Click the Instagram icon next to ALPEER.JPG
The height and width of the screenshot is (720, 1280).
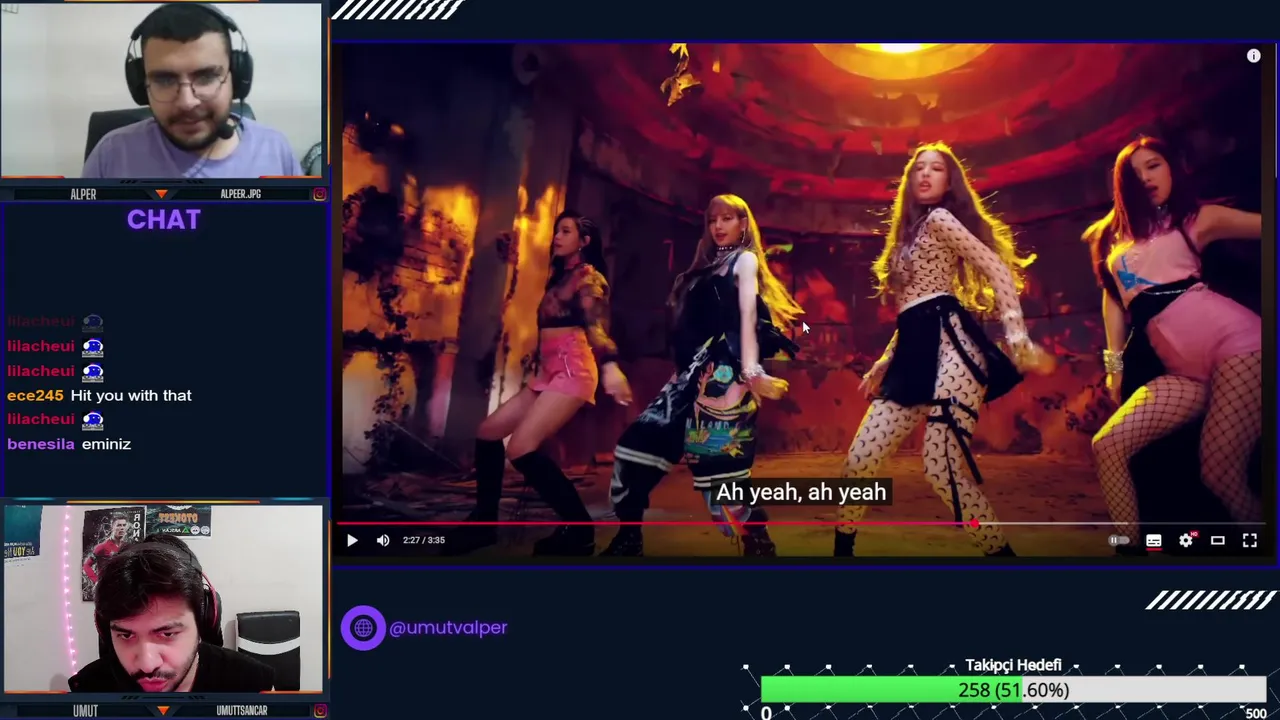click(319, 194)
